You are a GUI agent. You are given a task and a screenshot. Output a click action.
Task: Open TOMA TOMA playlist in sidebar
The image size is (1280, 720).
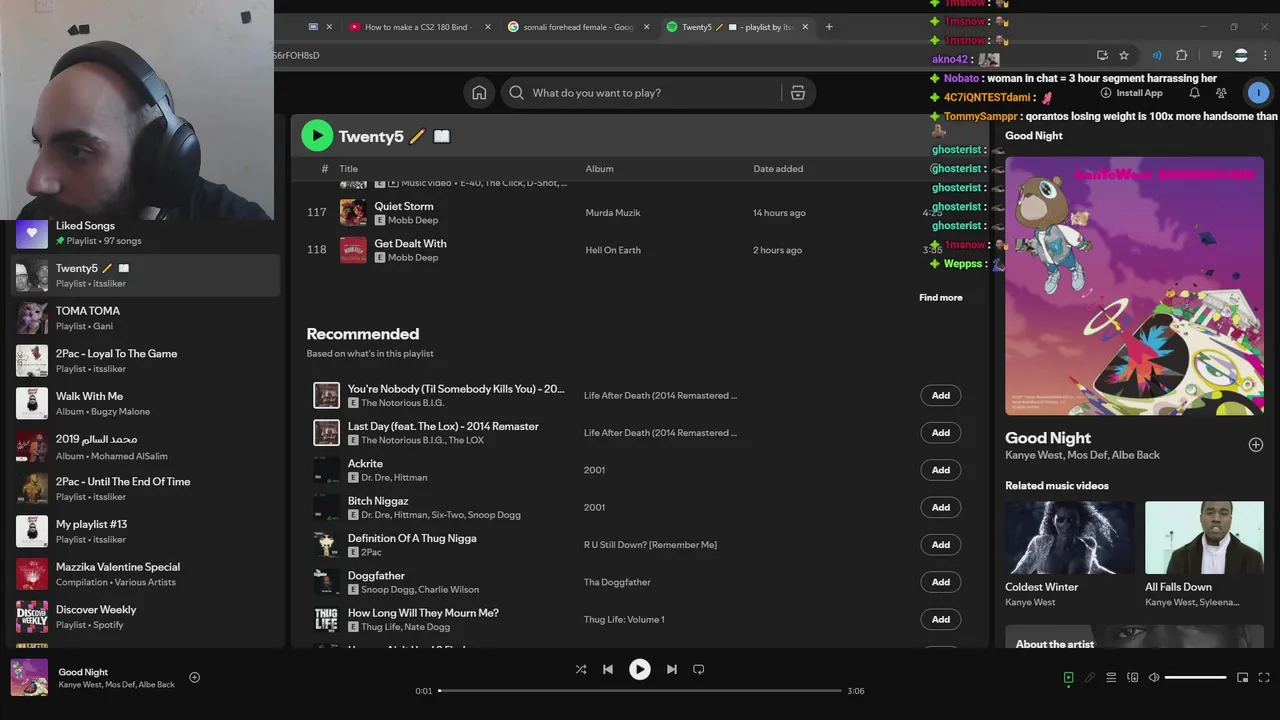(x=145, y=318)
